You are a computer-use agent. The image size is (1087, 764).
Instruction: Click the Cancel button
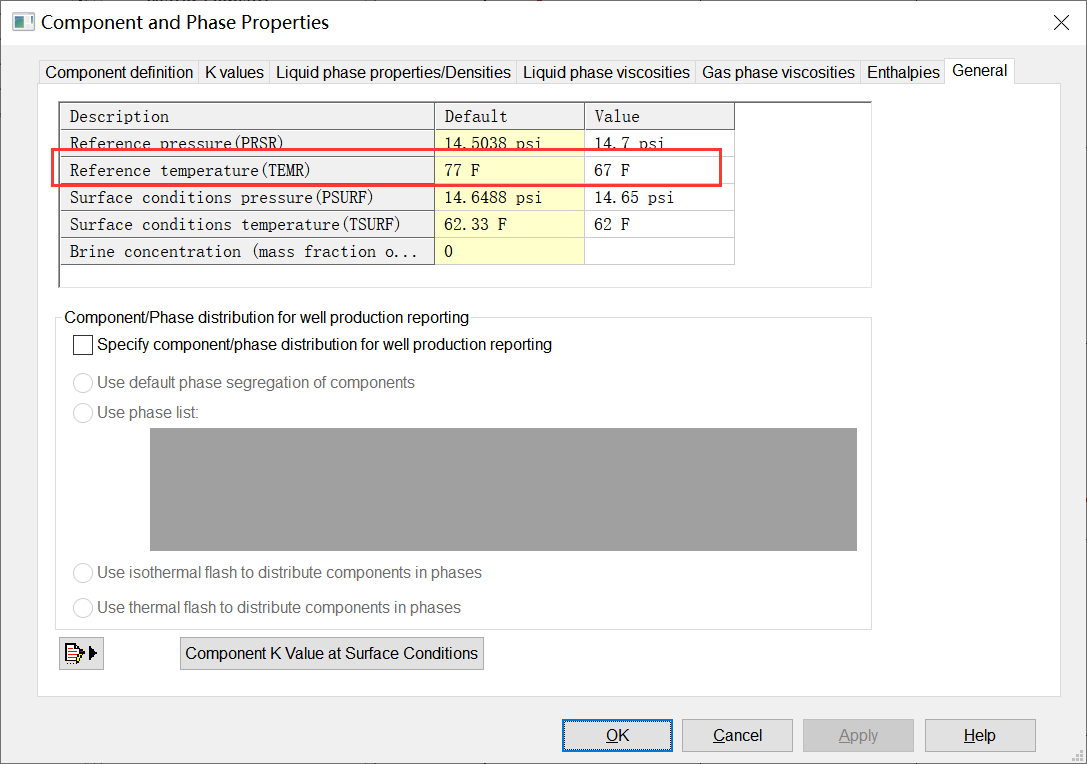pyautogui.click(x=737, y=736)
